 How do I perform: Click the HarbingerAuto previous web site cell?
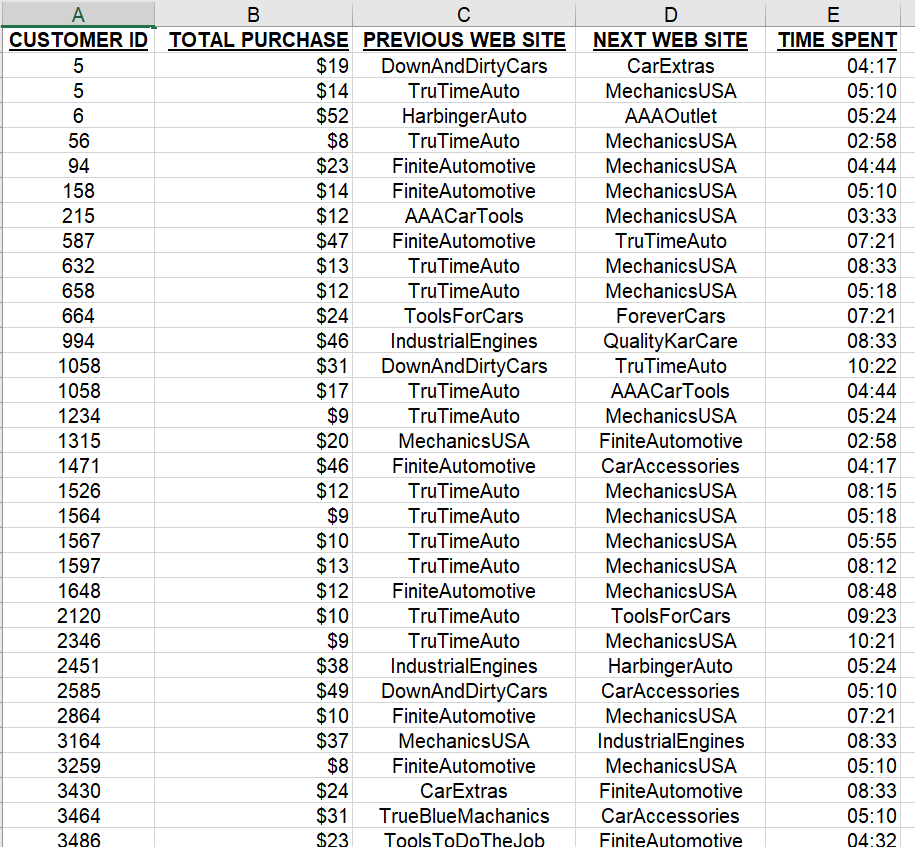tap(463, 115)
